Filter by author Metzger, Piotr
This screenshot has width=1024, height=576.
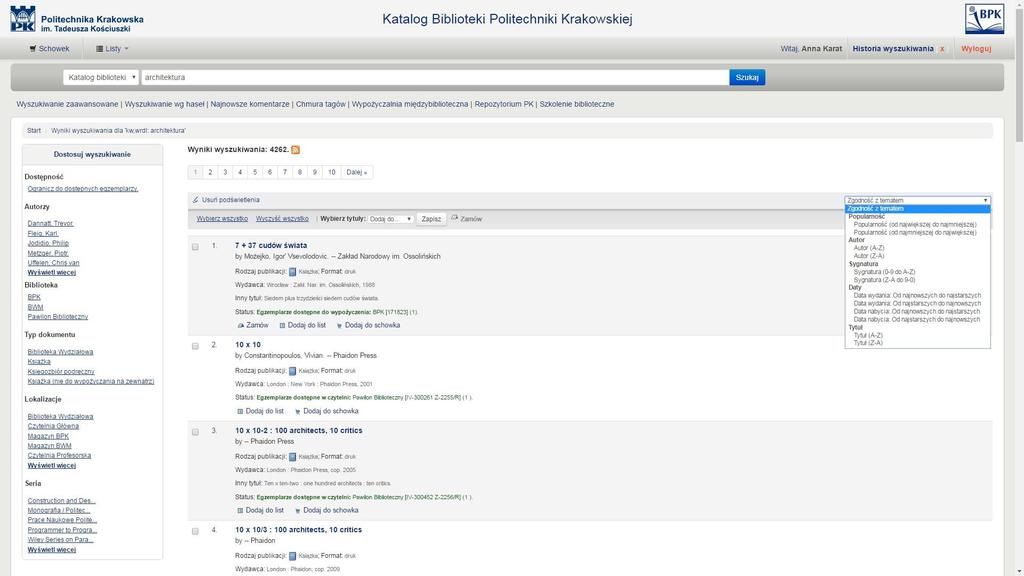coord(48,253)
